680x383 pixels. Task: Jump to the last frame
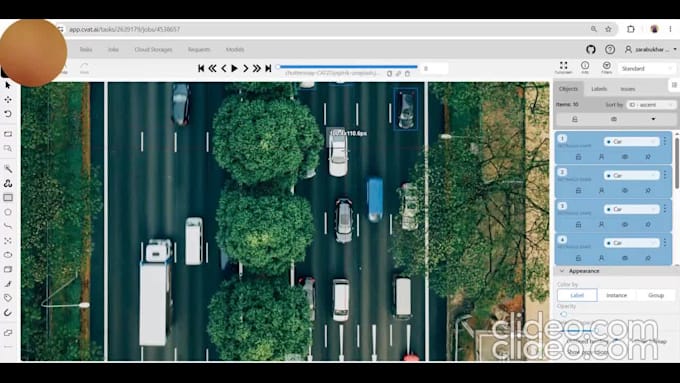point(268,68)
